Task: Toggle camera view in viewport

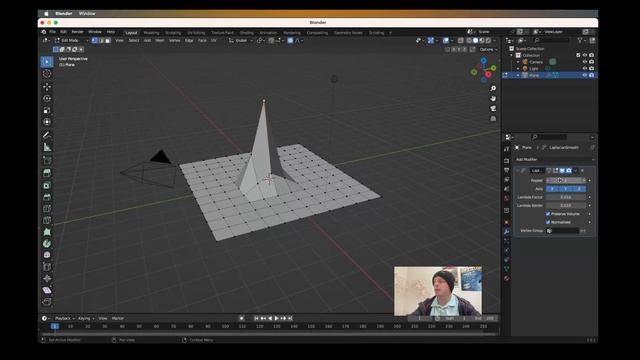Action: 493,109
